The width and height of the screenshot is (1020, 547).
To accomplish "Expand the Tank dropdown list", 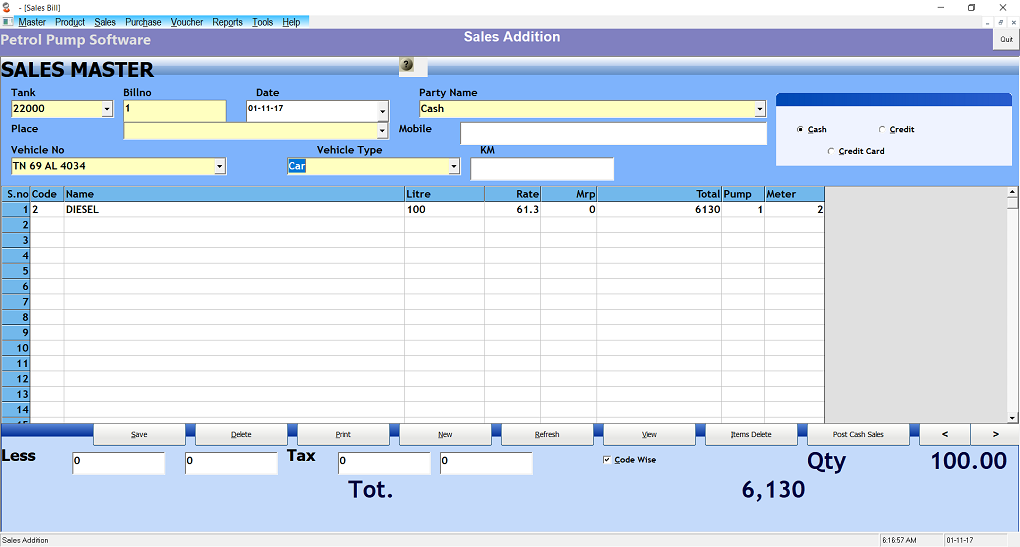I will click(107, 110).
